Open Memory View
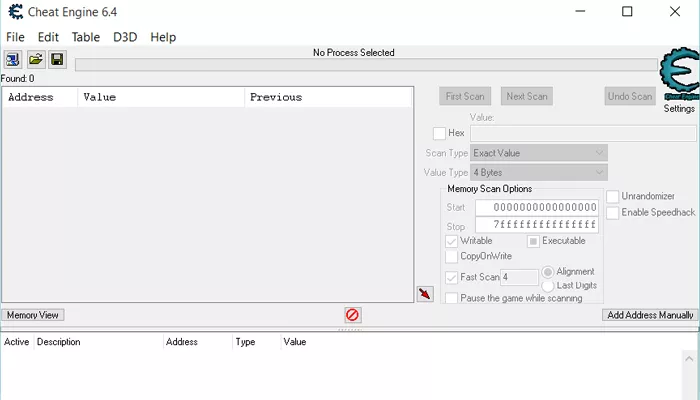The image size is (700, 400). pyautogui.click(x=33, y=315)
